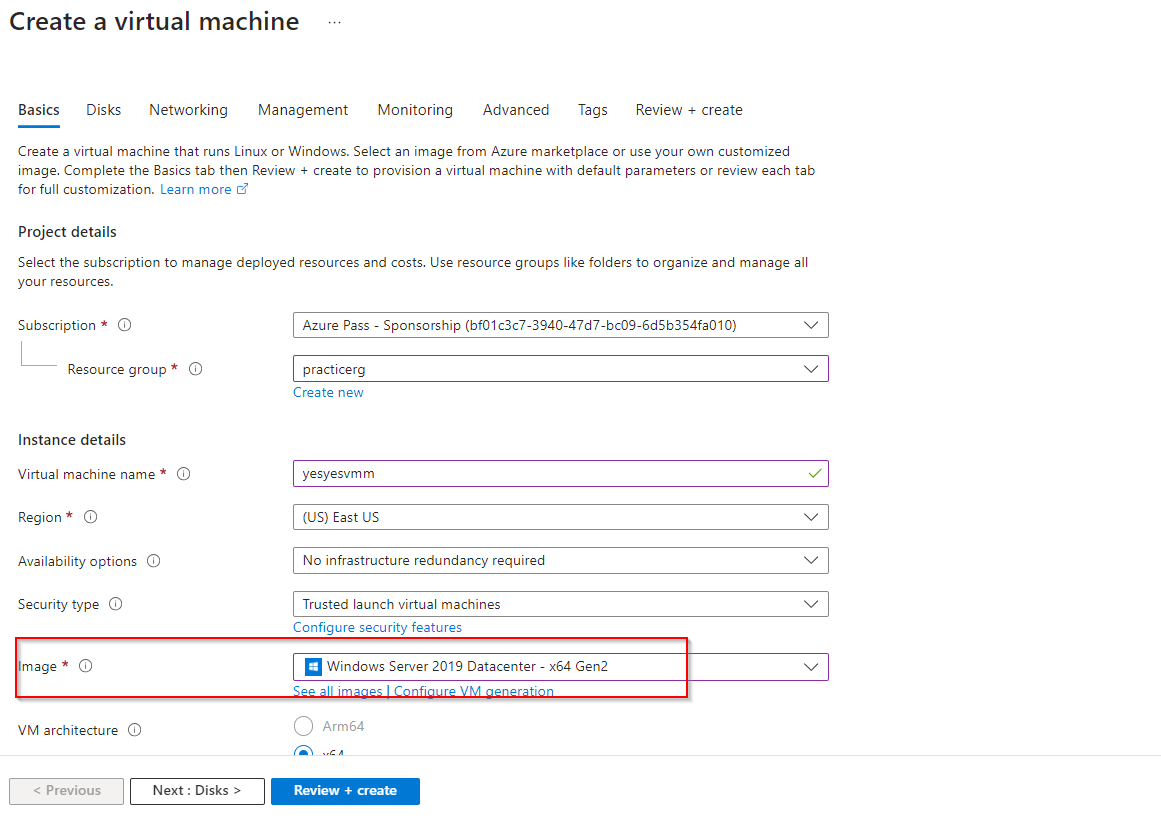1161x816 pixels.
Task: Click the See all images link
Action: pyautogui.click(x=337, y=691)
